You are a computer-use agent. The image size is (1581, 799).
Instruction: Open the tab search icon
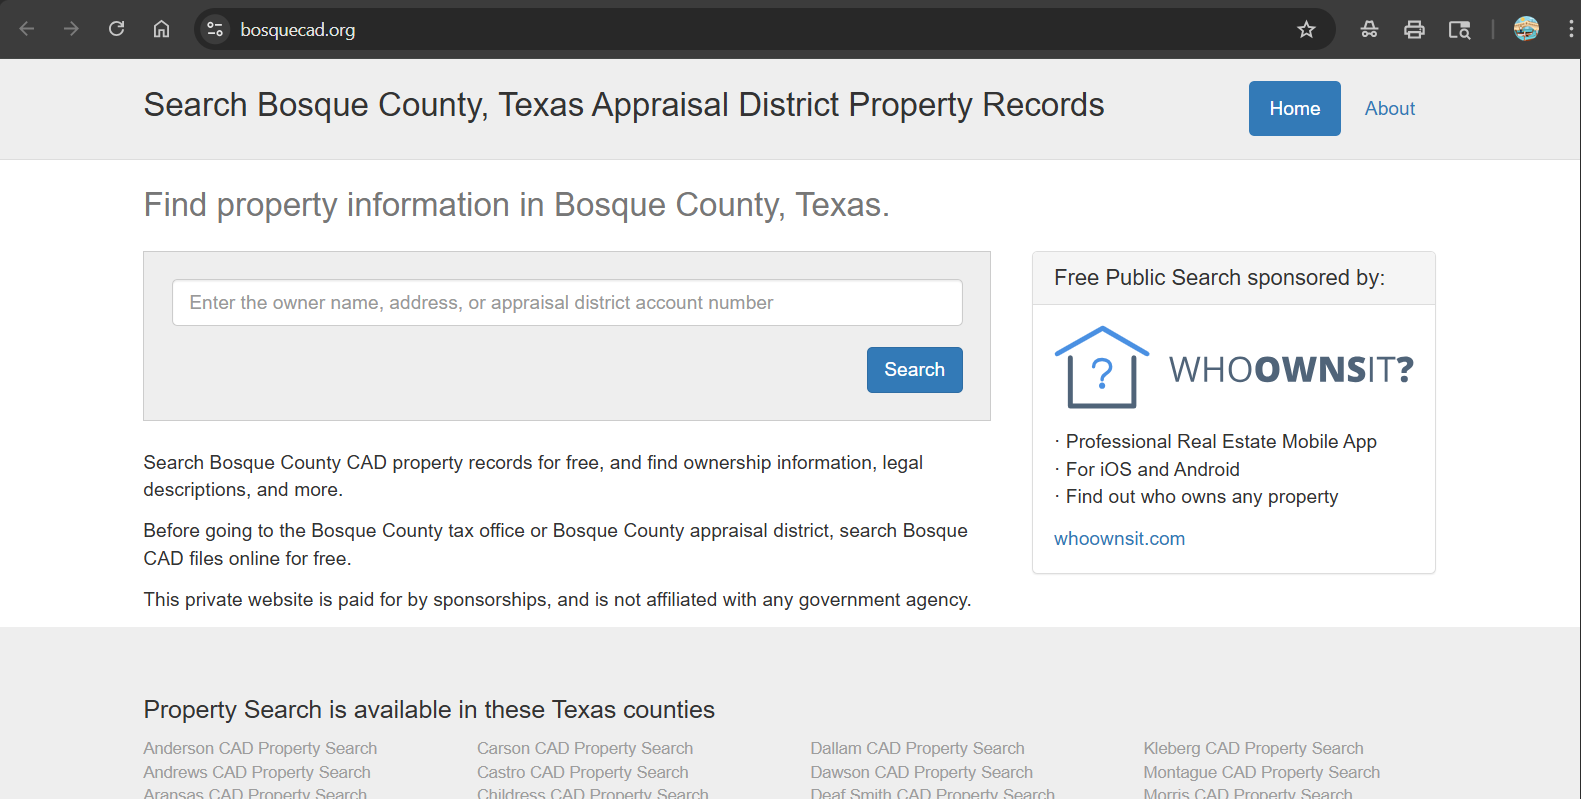tap(1459, 30)
